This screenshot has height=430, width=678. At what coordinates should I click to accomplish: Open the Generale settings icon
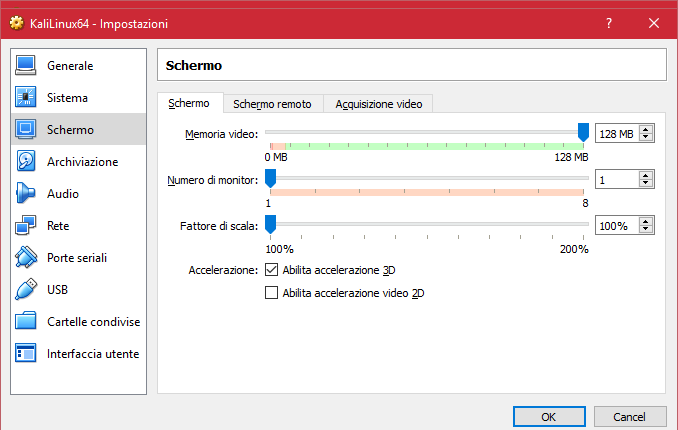26,65
